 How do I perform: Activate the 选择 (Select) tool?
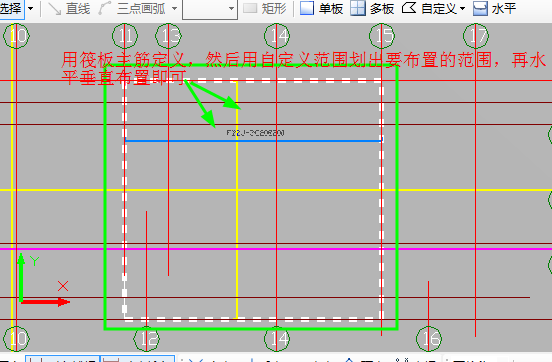click(11, 8)
